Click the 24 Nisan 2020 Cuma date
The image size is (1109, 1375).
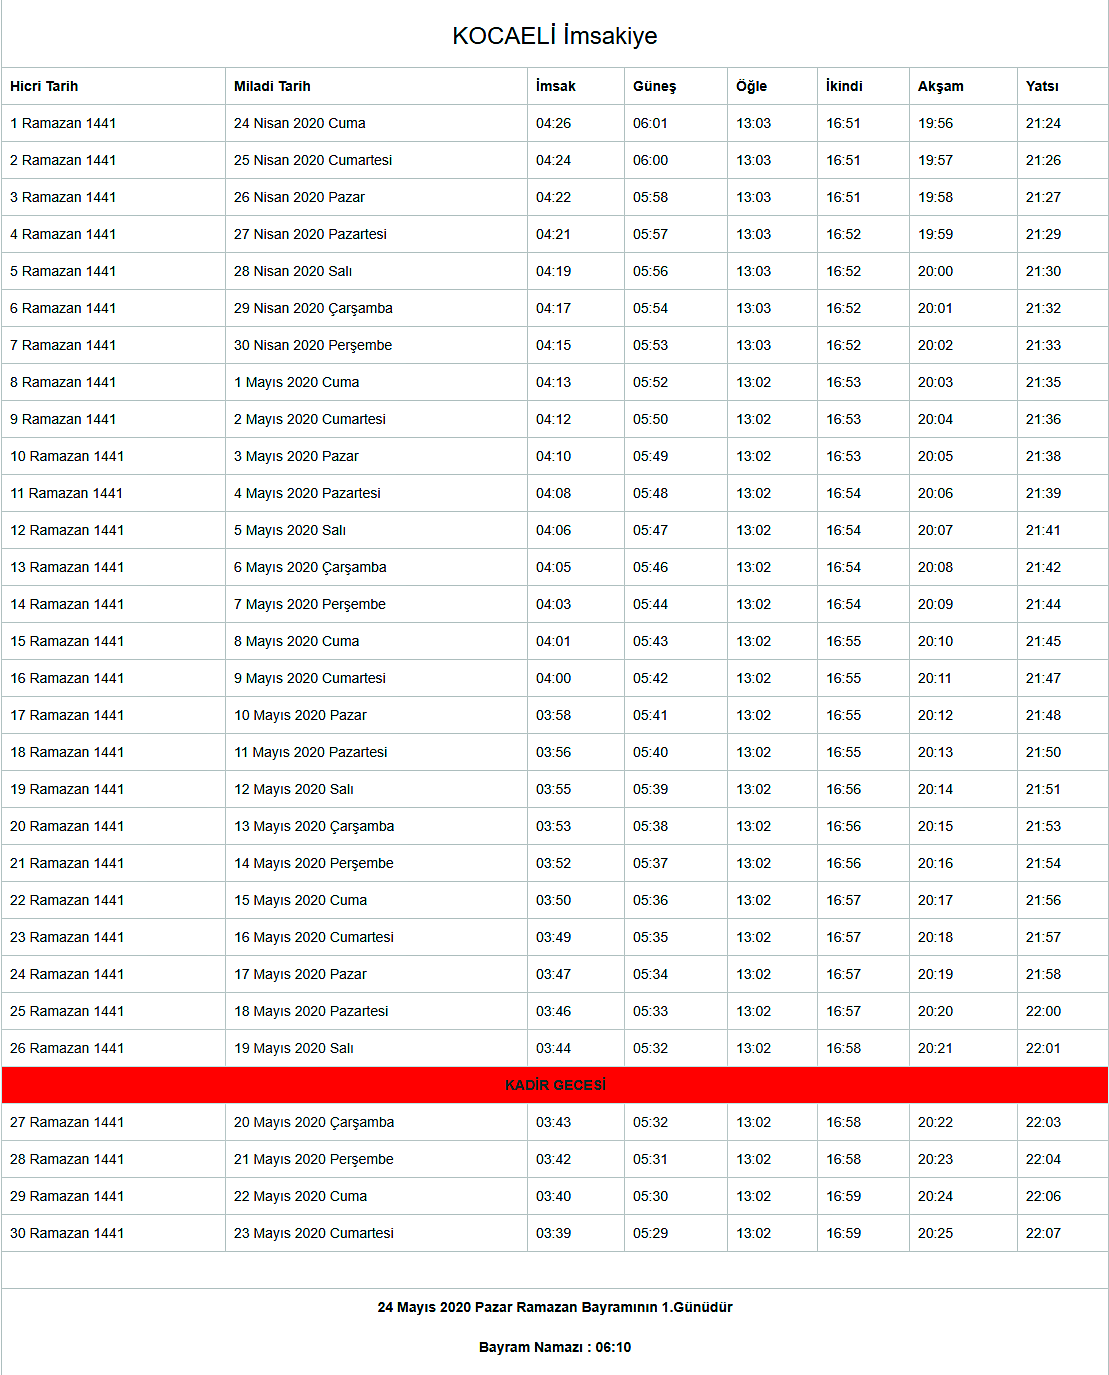[x=299, y=123]
